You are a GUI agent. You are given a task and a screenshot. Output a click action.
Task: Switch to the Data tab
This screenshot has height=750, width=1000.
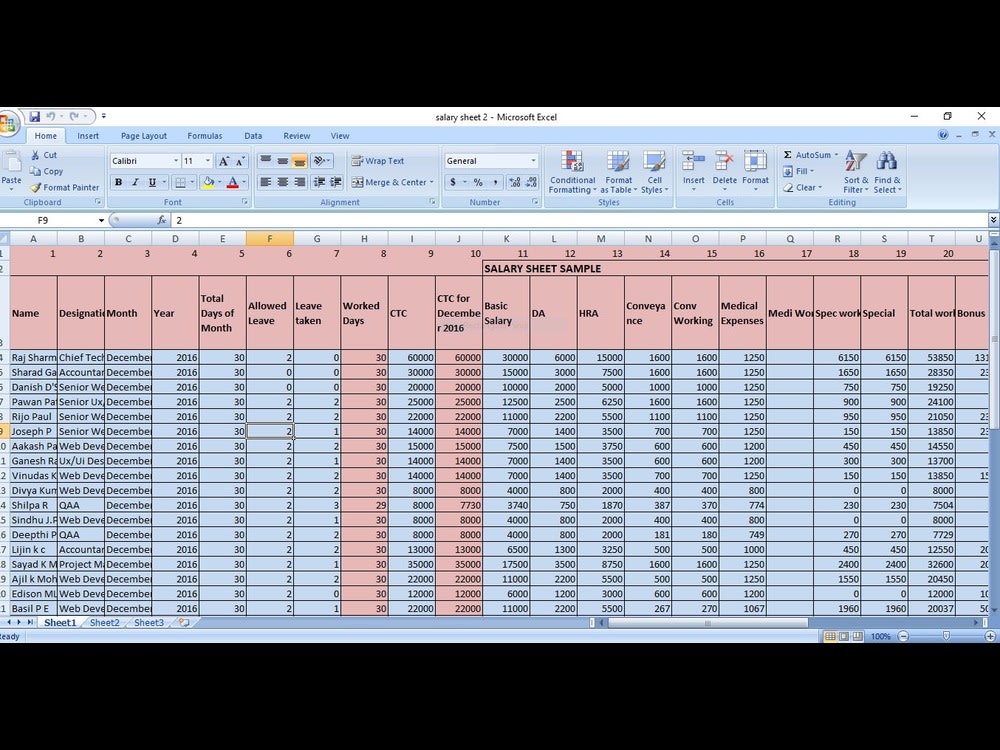(x=253, y=136)
